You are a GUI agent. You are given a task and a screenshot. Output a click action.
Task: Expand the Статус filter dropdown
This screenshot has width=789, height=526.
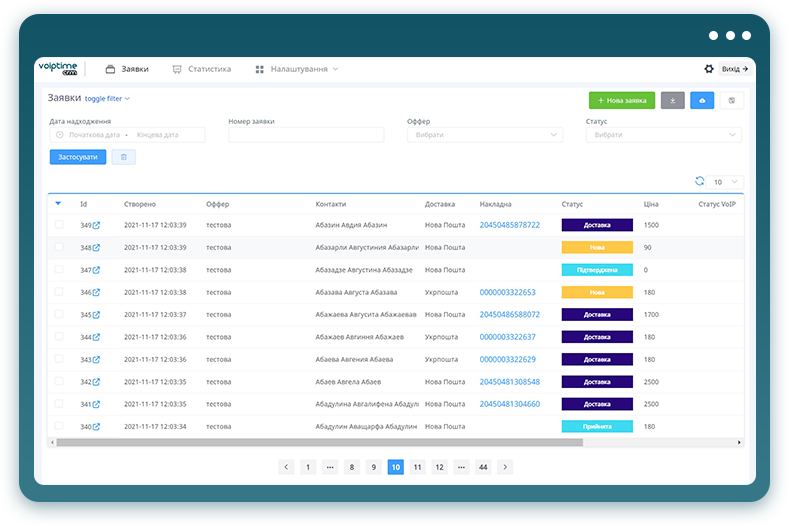click(663, 135)
